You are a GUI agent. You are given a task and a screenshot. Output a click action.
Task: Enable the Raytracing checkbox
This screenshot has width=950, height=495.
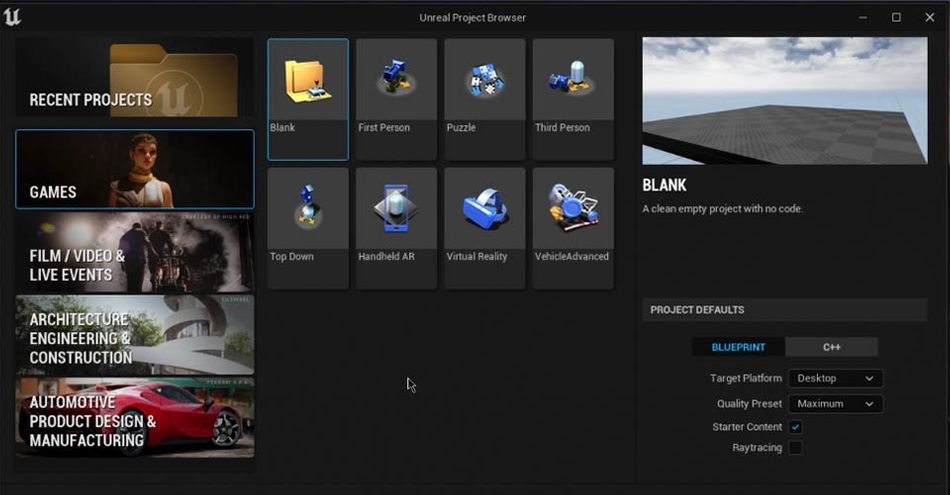(x=796, y=448)
